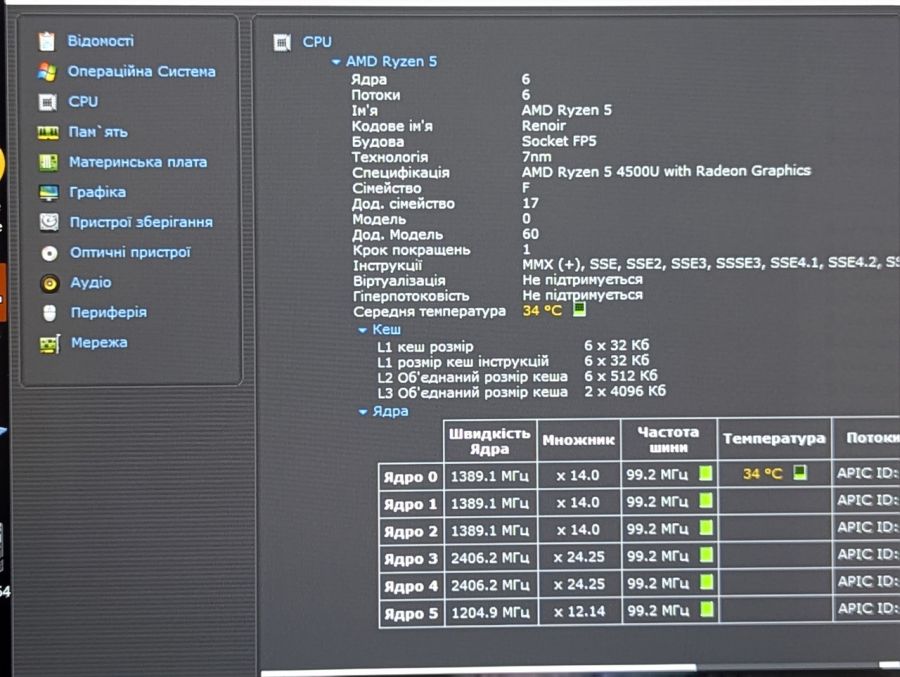900x677 pixels.
Task: Open the Аудіо section
Action: tap(91, 283)
